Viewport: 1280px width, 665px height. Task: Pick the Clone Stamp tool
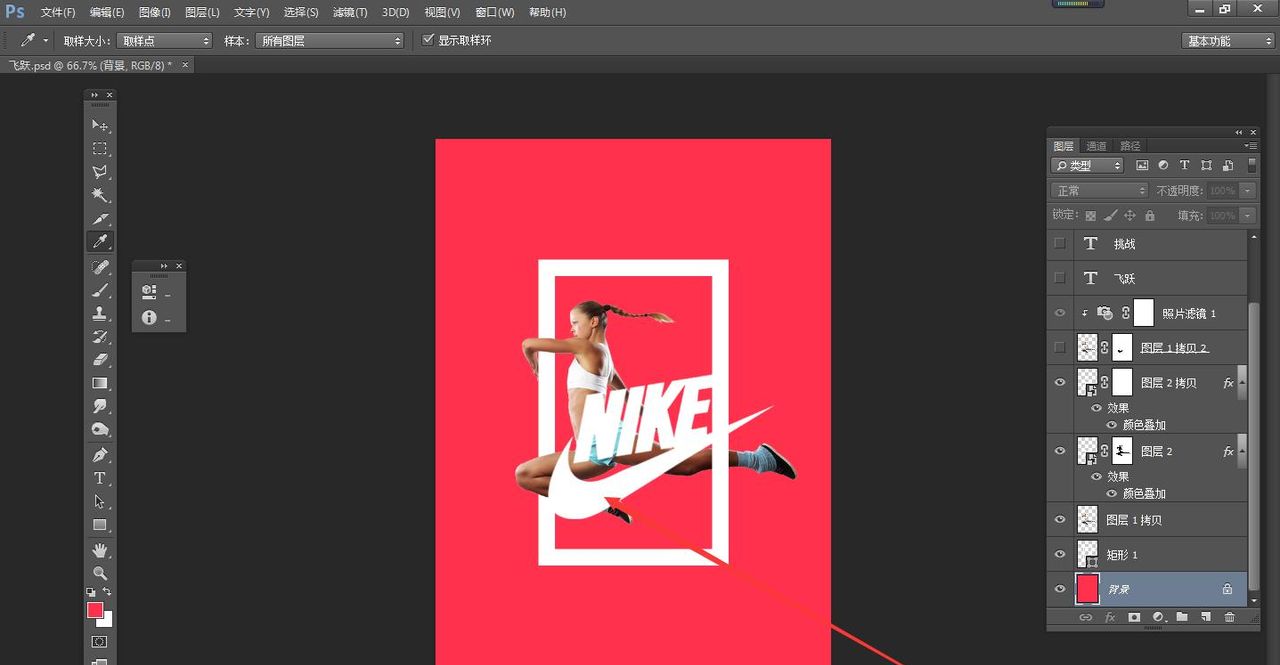pos(100,313)
